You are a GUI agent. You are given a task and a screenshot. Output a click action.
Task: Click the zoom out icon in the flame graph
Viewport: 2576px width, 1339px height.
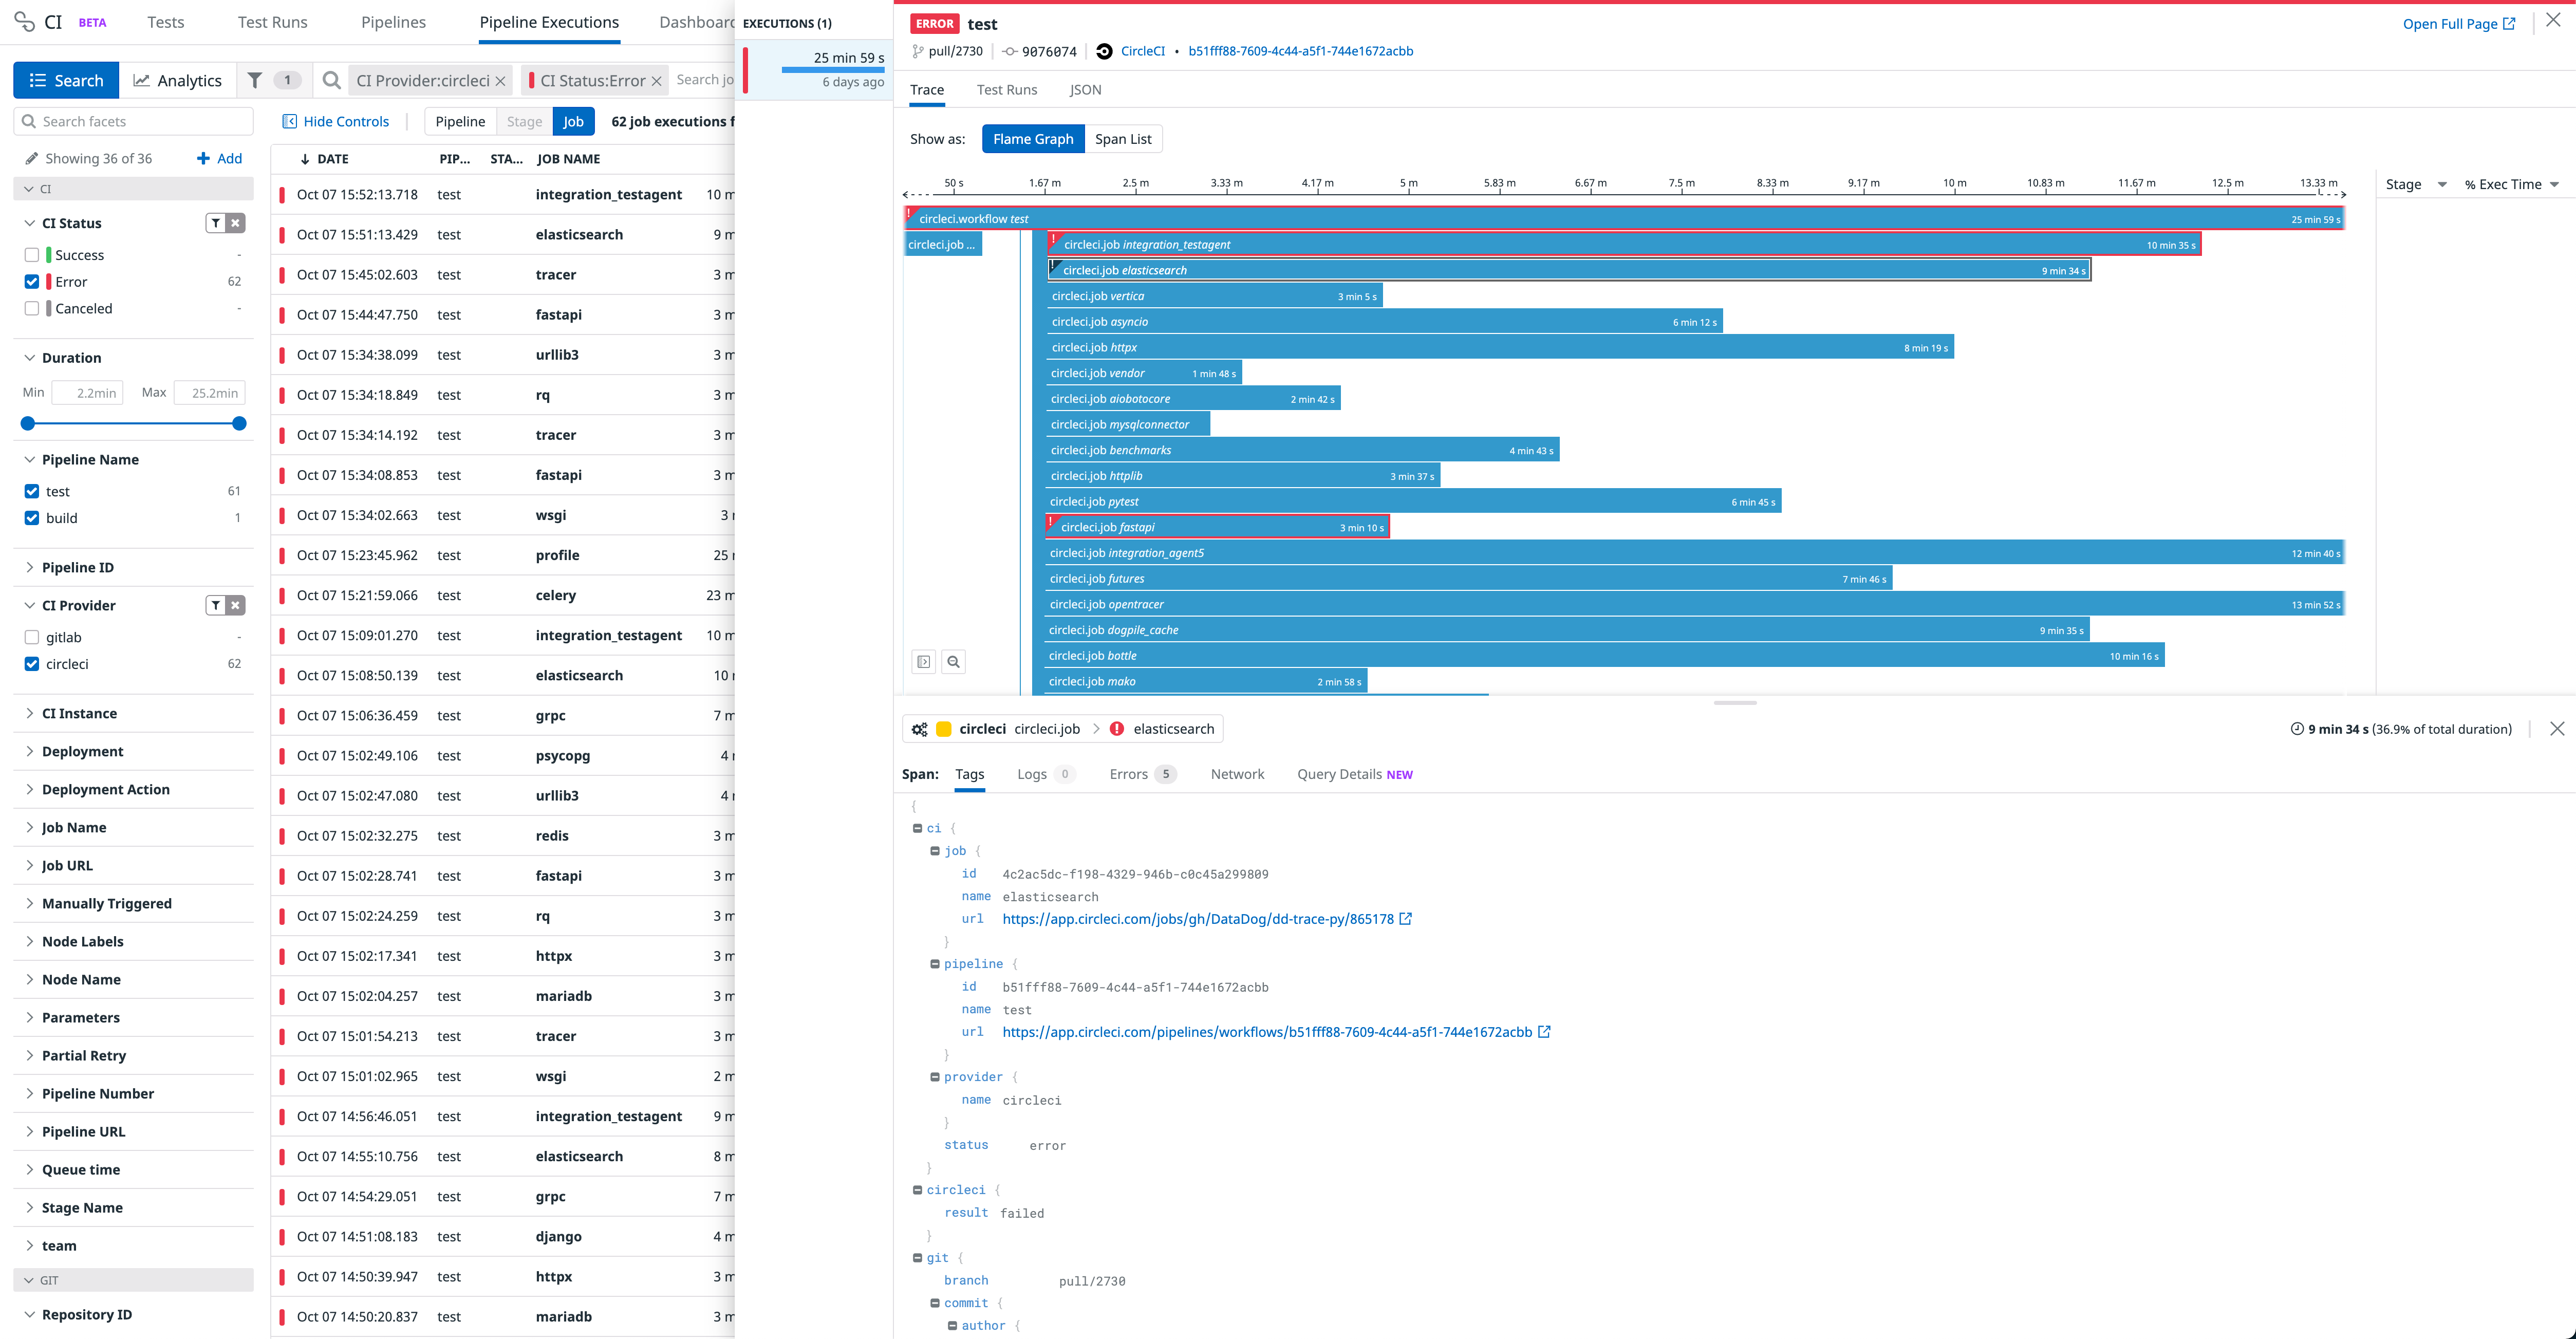click(953, 661)
